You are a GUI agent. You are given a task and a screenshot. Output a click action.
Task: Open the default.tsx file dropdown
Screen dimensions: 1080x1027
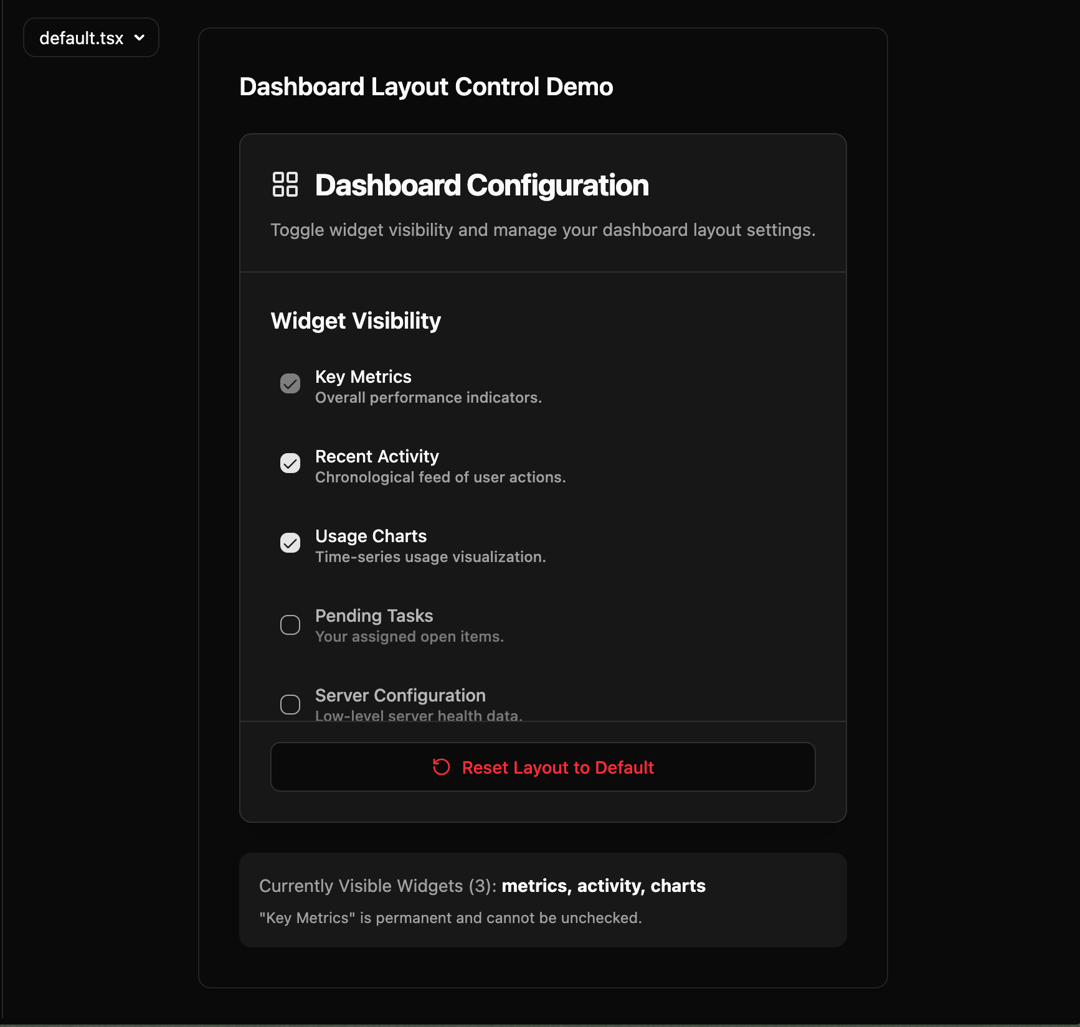[91, 38]
